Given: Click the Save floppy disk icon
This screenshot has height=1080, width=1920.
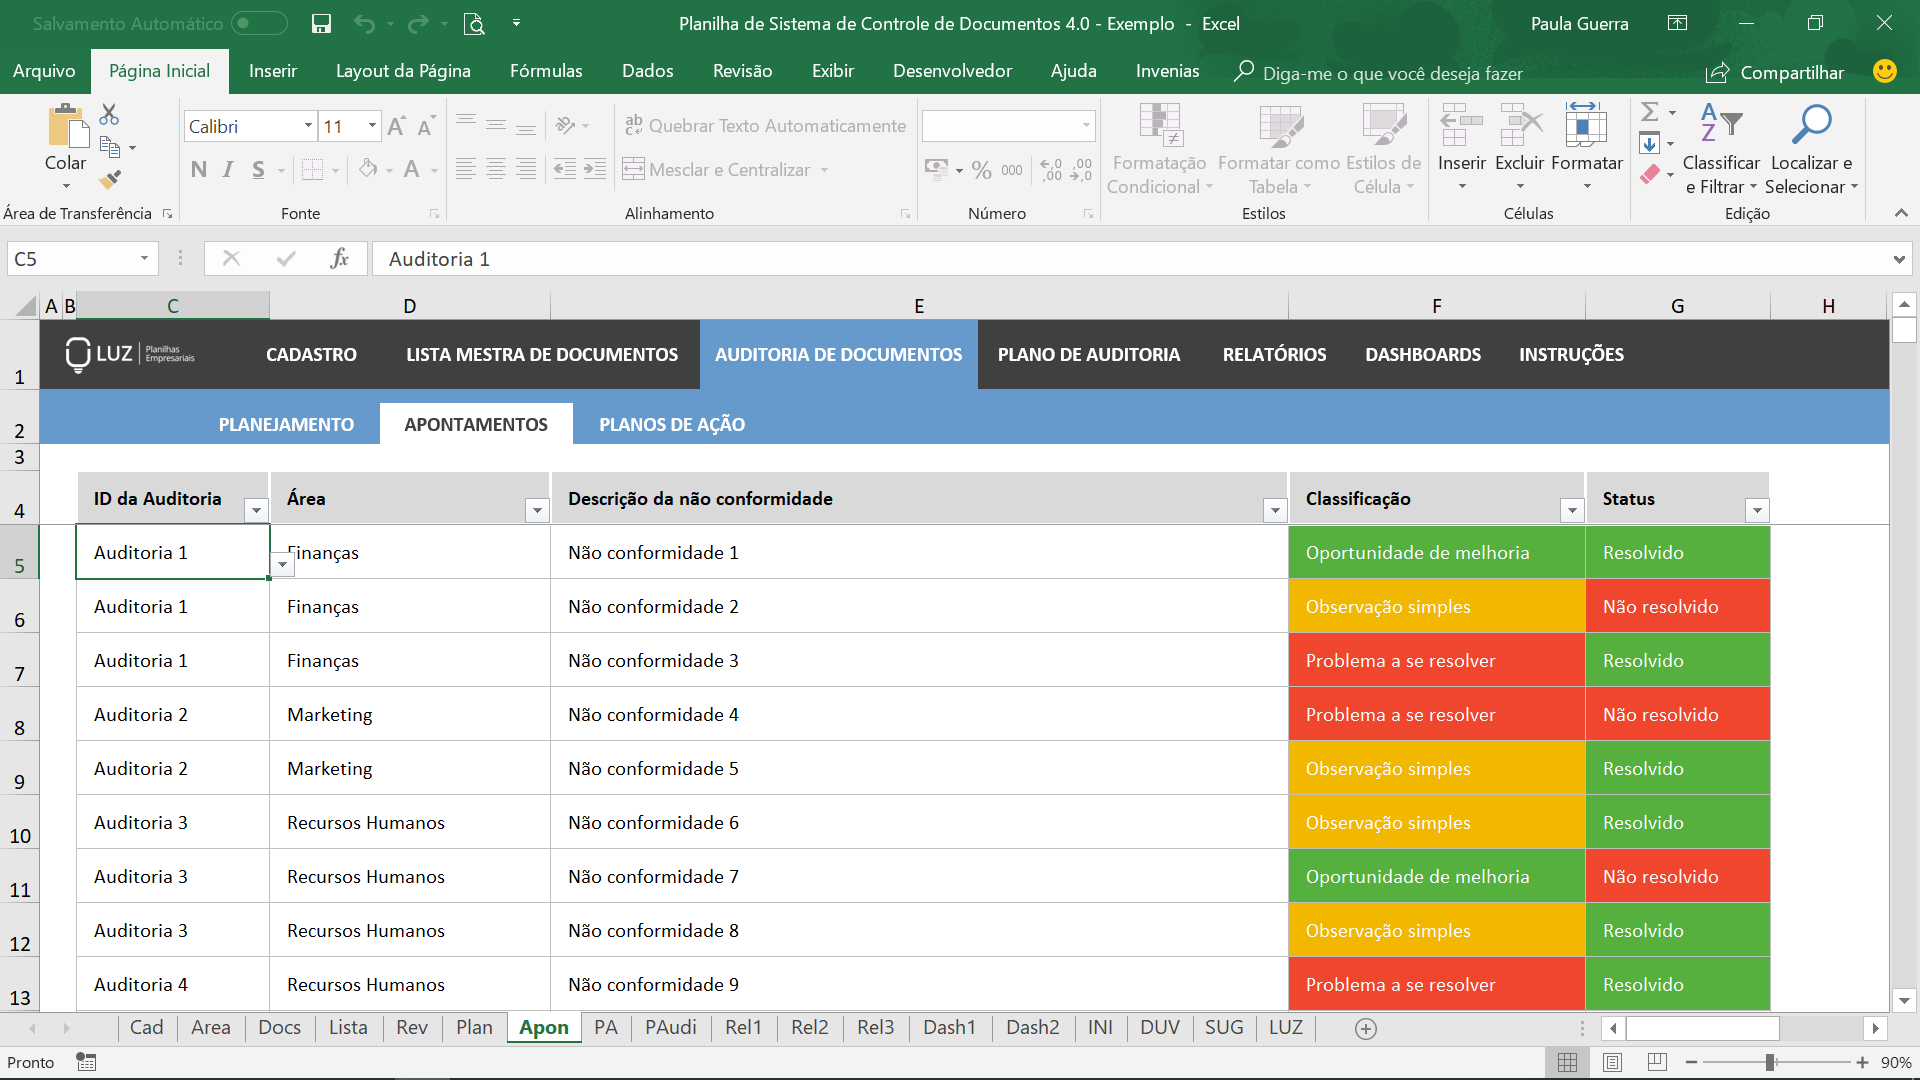Looking at the screenshot, I should 321,24.
